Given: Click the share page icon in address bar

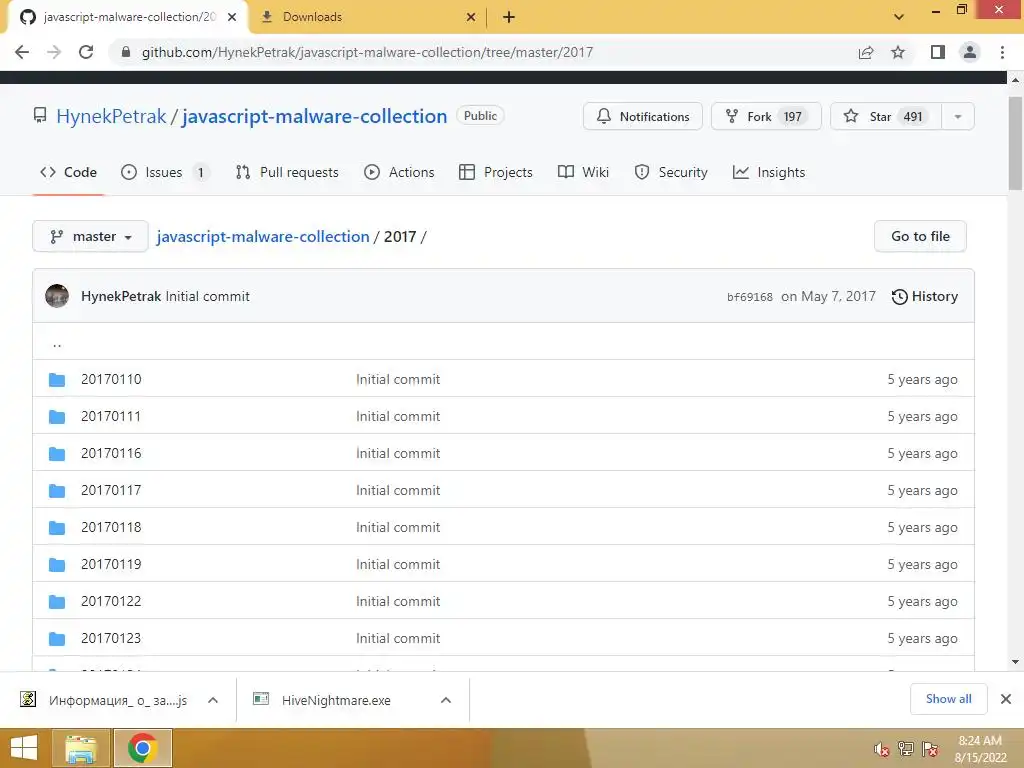Looking at the screenshot, I should click(x=866, y=52).
